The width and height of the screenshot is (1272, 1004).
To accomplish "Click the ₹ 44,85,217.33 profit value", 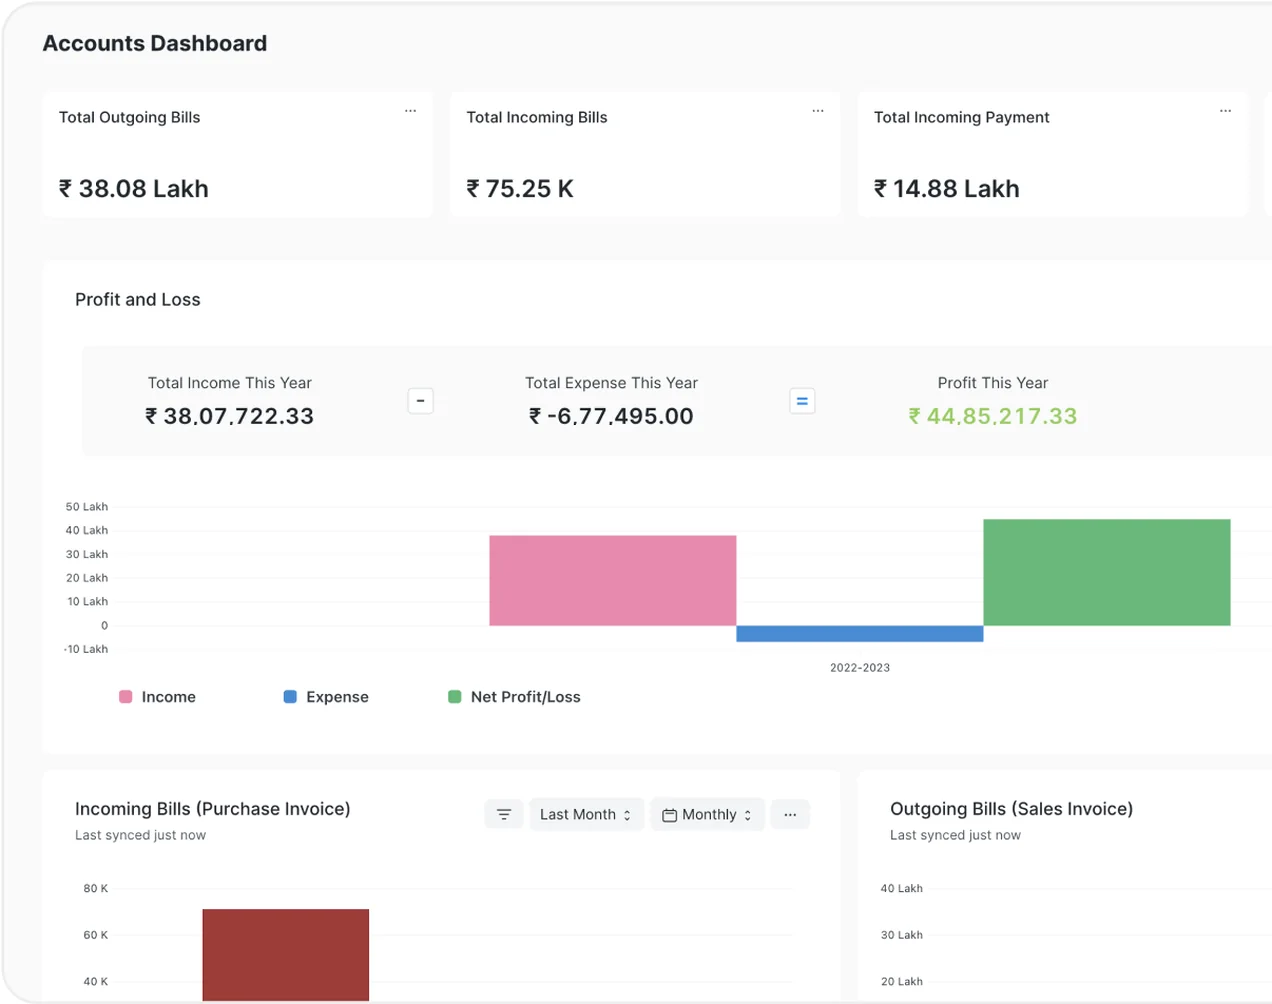I will click(993, 416).
